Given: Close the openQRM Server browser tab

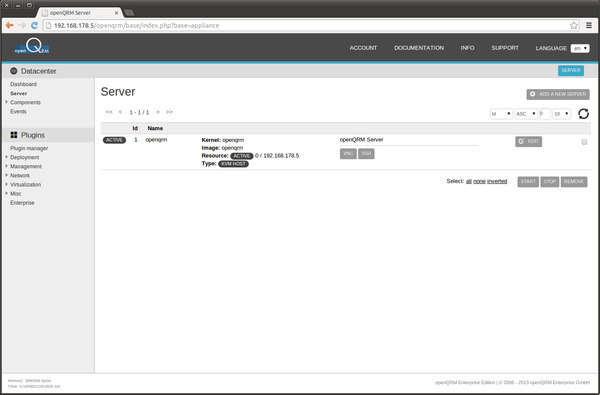Looking at the screenshot, I should point(117,13).
